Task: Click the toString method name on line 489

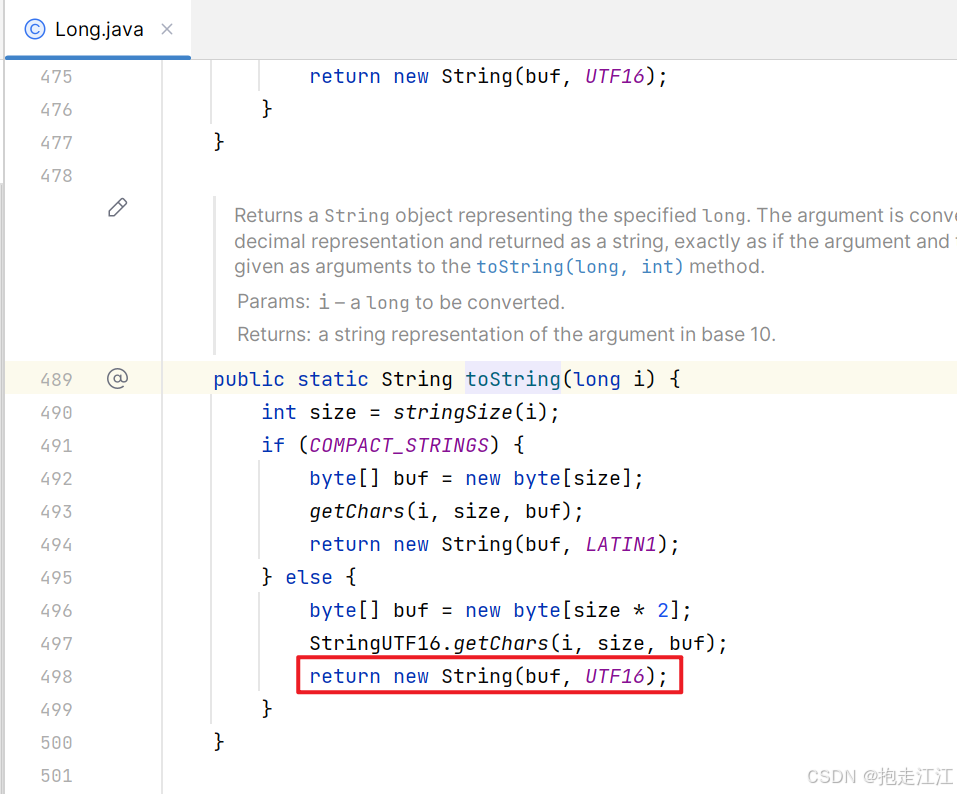Action: [513, 379]
